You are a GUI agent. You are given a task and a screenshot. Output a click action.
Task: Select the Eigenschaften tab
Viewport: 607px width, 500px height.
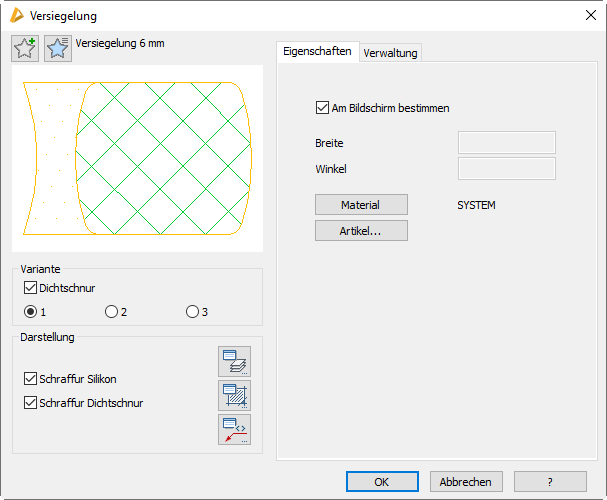(x=317, y=52)
